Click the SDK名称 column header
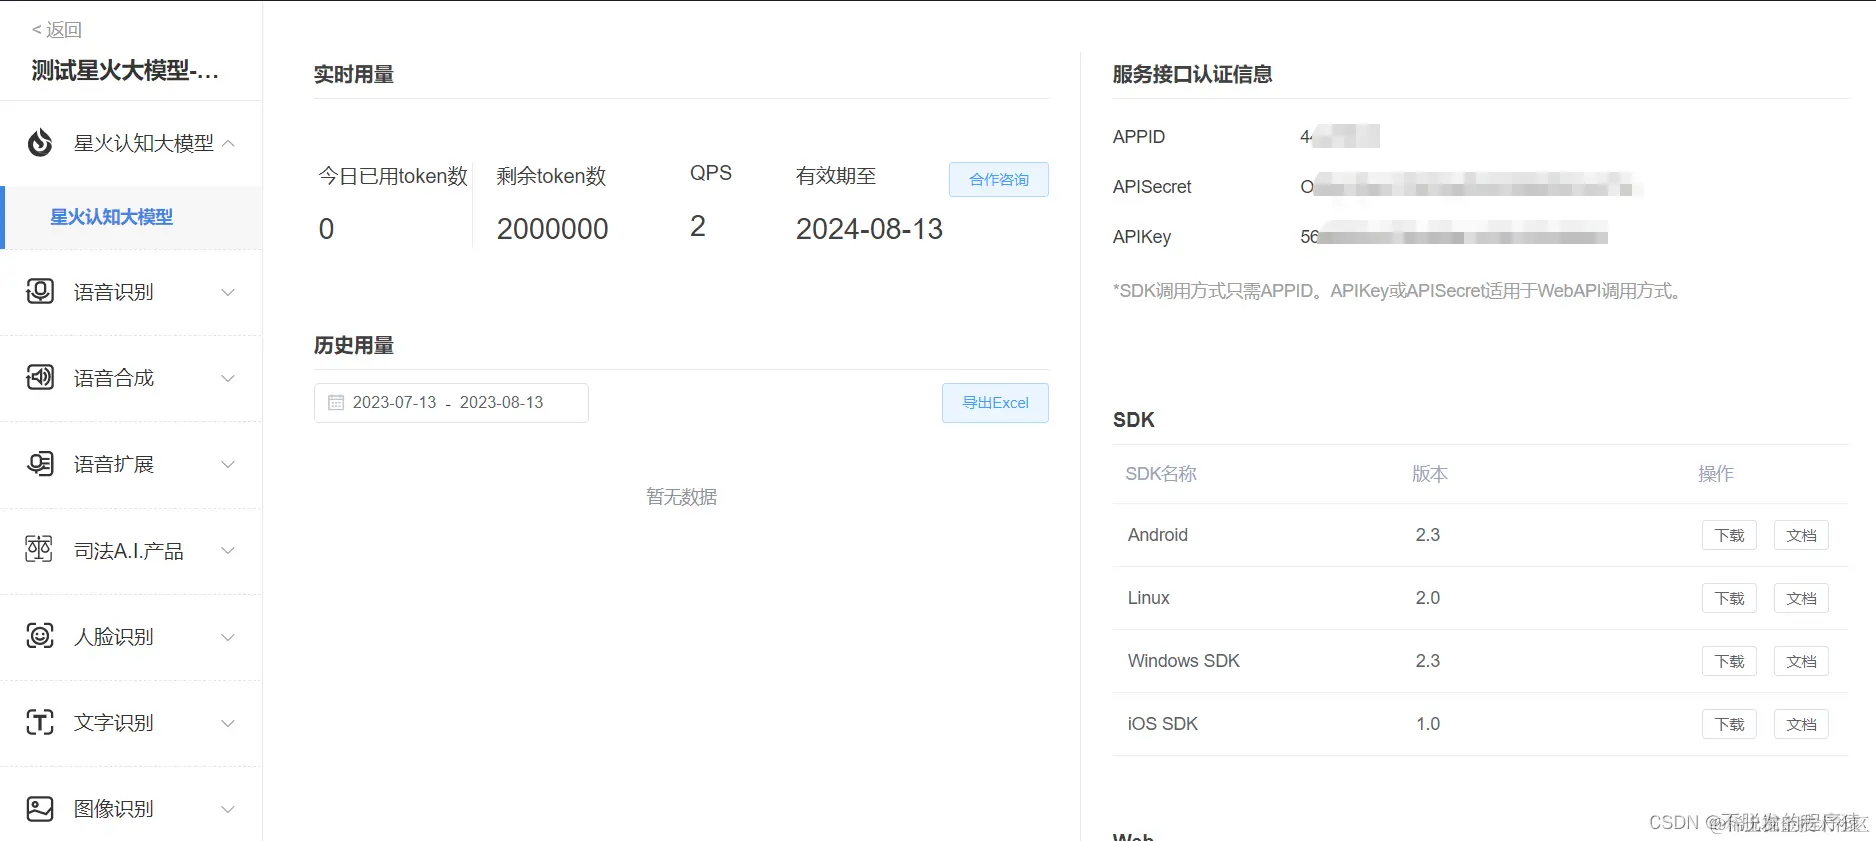Viewport: 1876px width, 841px height. tap(1161, 474)
